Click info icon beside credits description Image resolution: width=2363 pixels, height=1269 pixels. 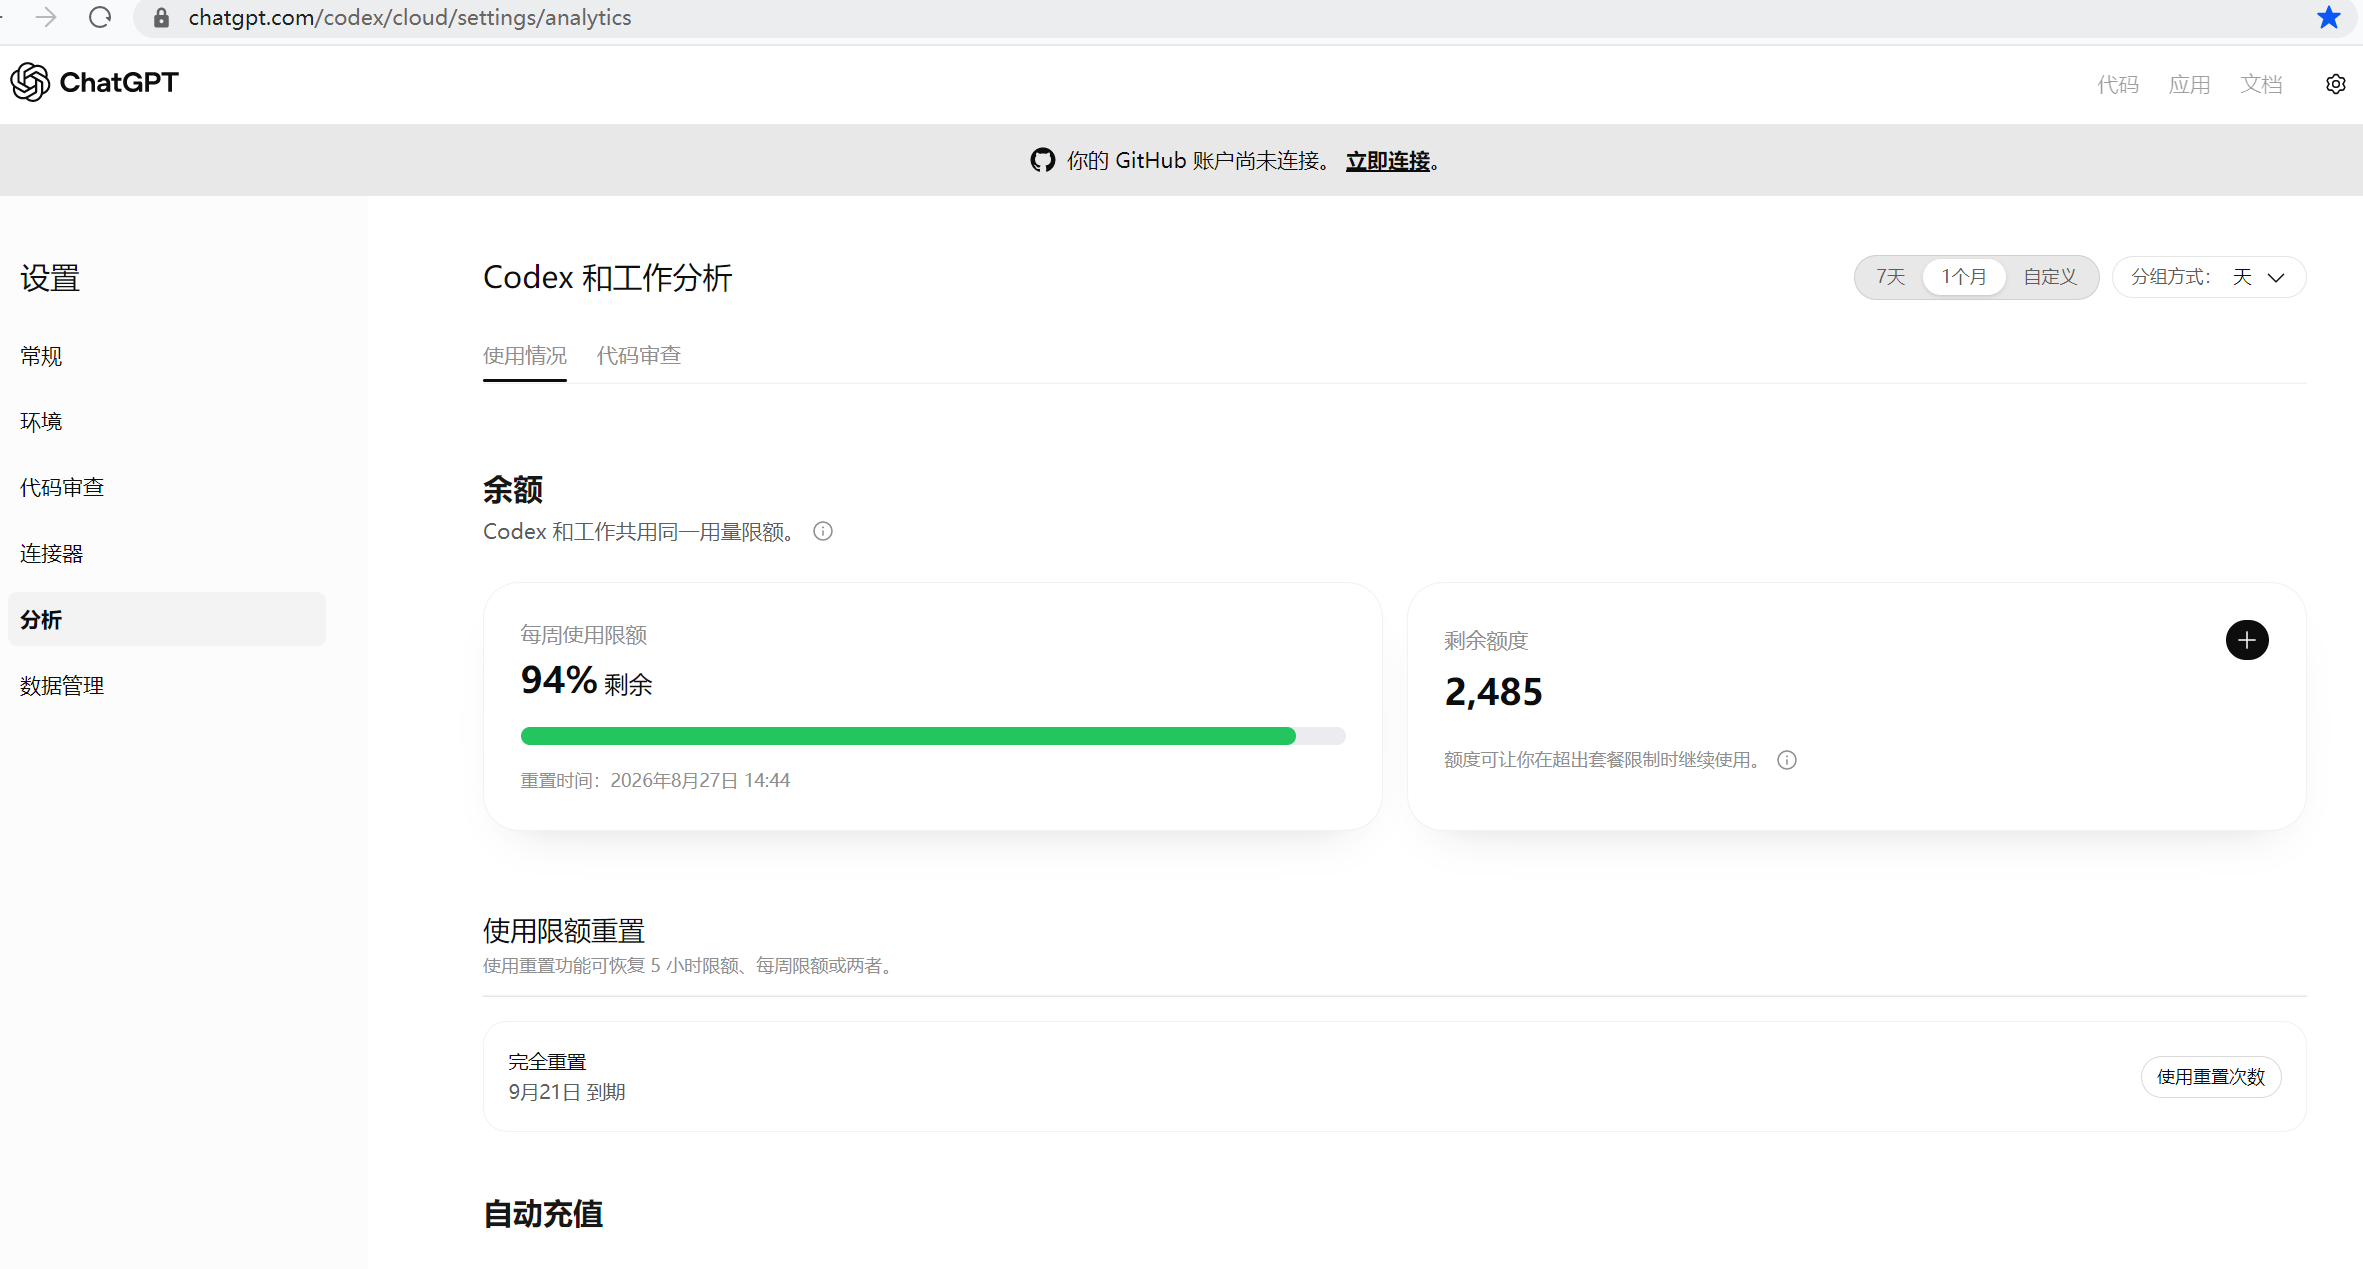pos(1787,760)
